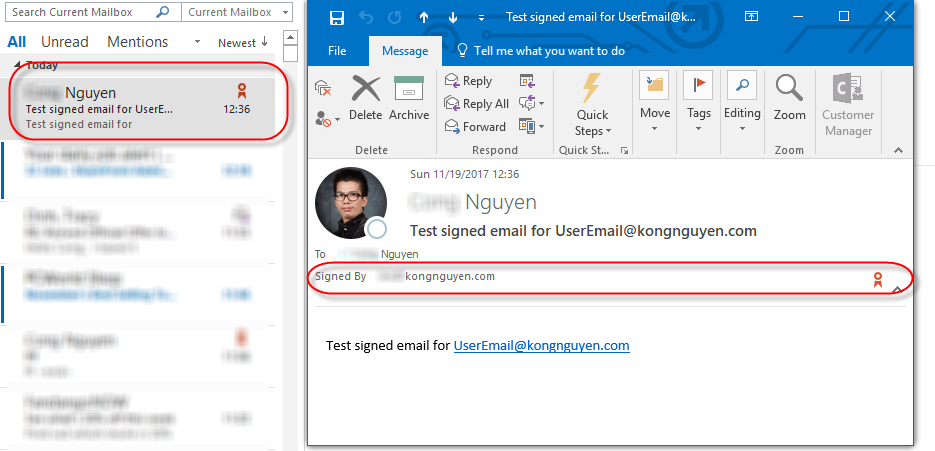
Task: Archive the message
Action: (x=409, y=98)
